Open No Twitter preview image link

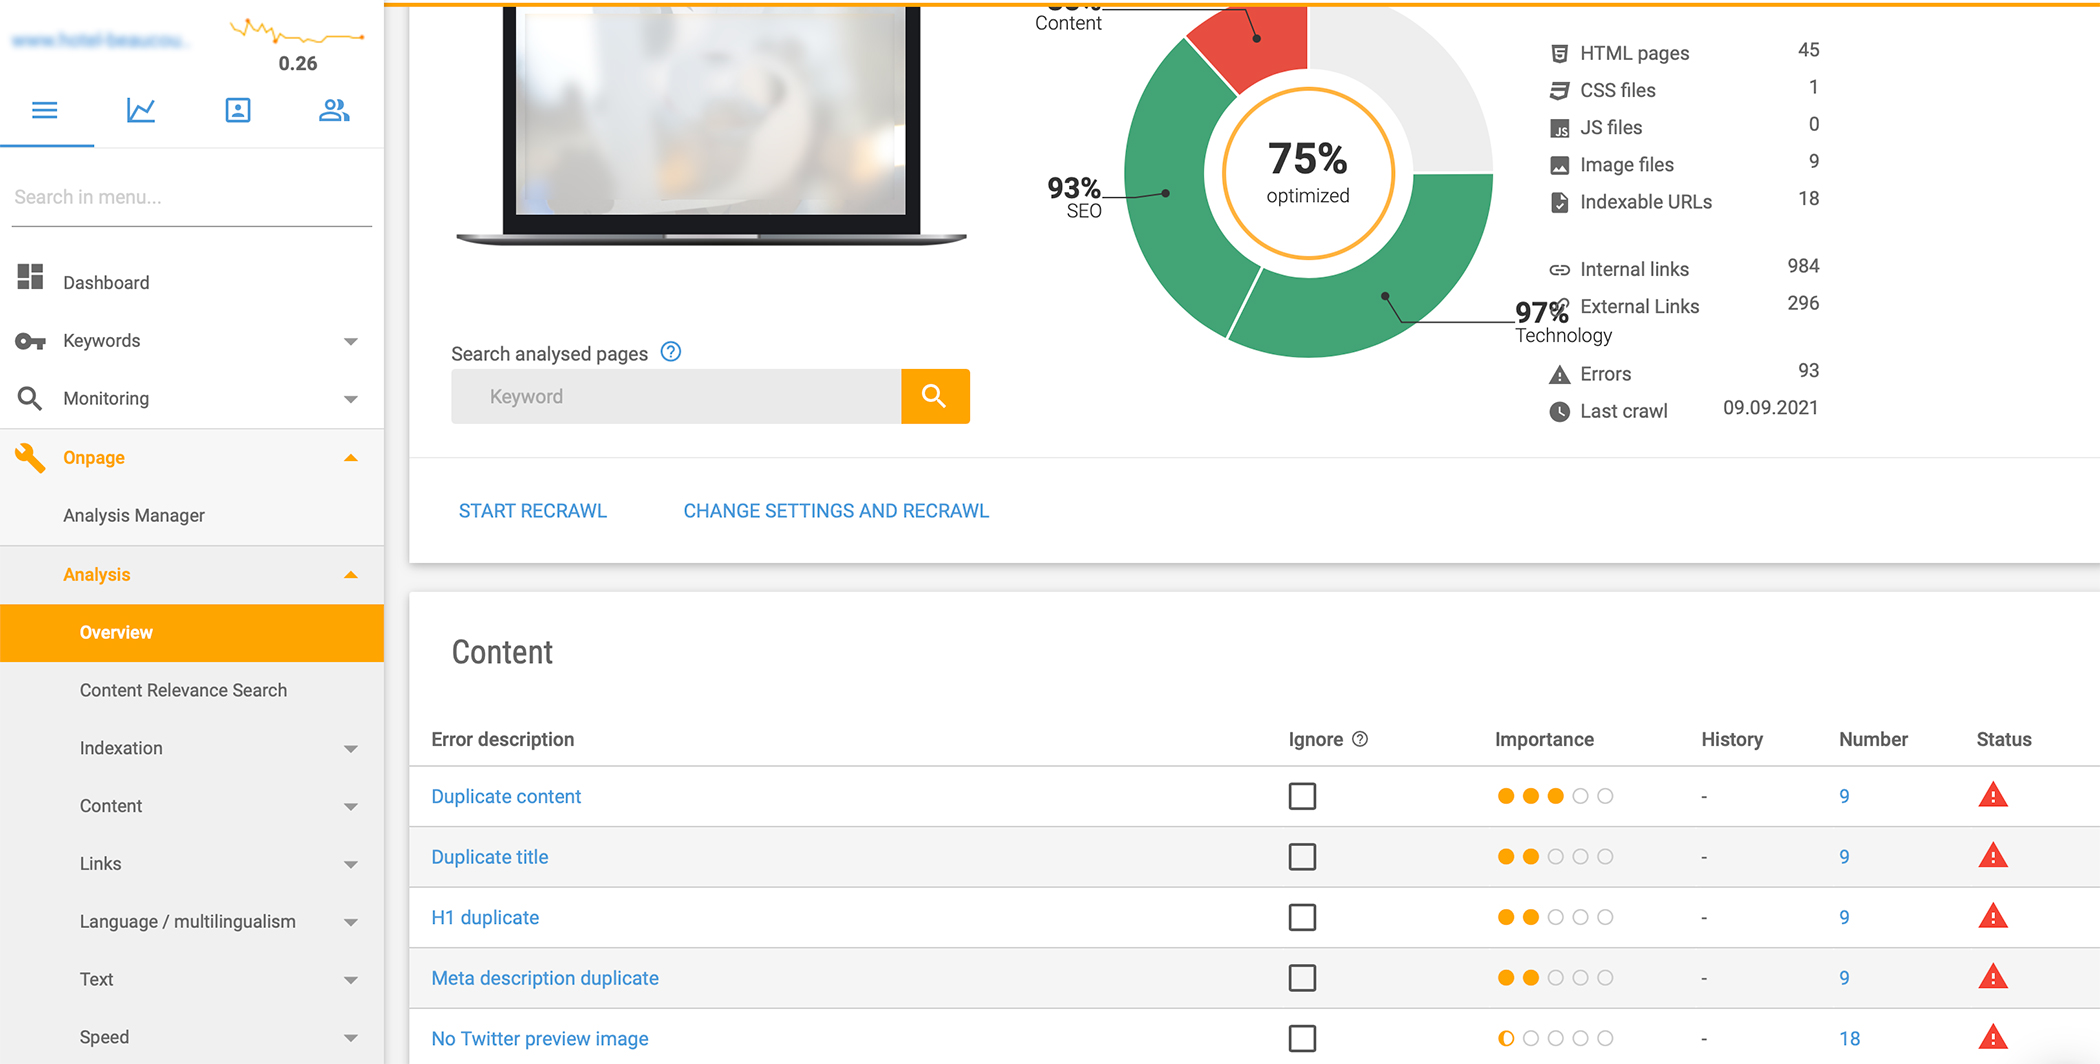(540, 1039)
